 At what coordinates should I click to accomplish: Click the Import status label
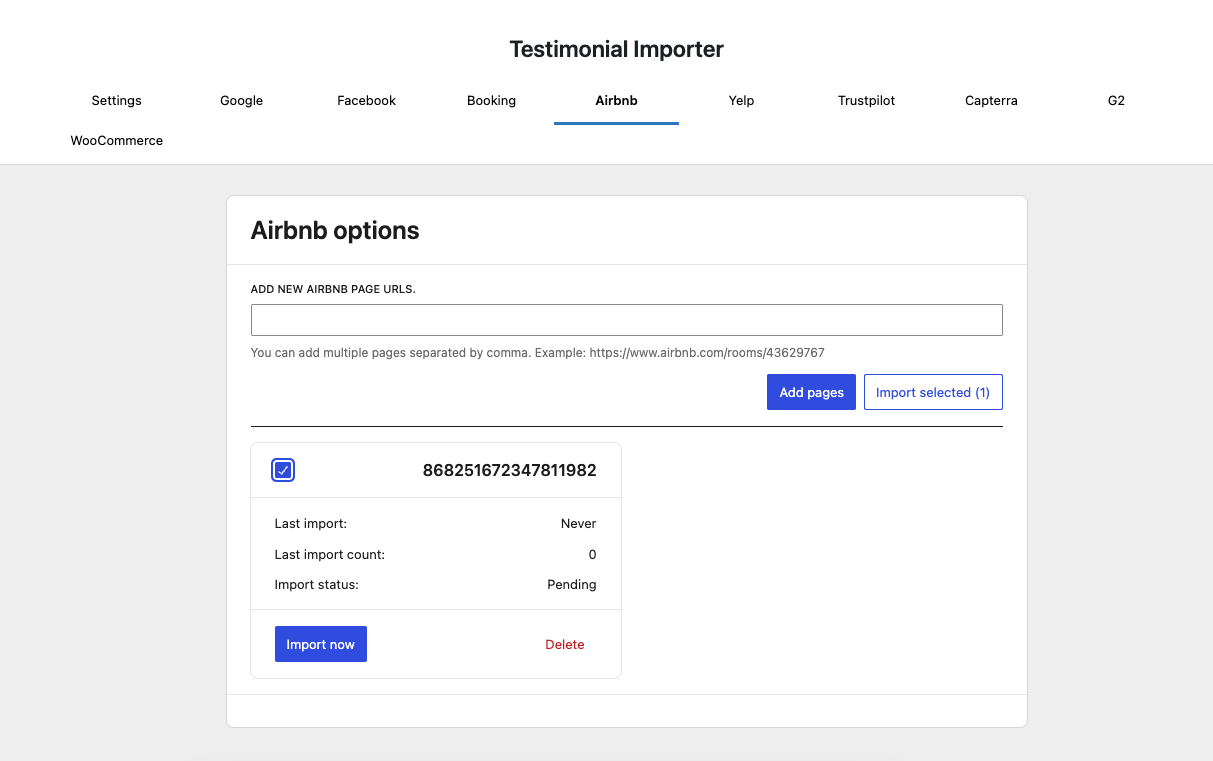pyautogui.click(x=316, y=584)
